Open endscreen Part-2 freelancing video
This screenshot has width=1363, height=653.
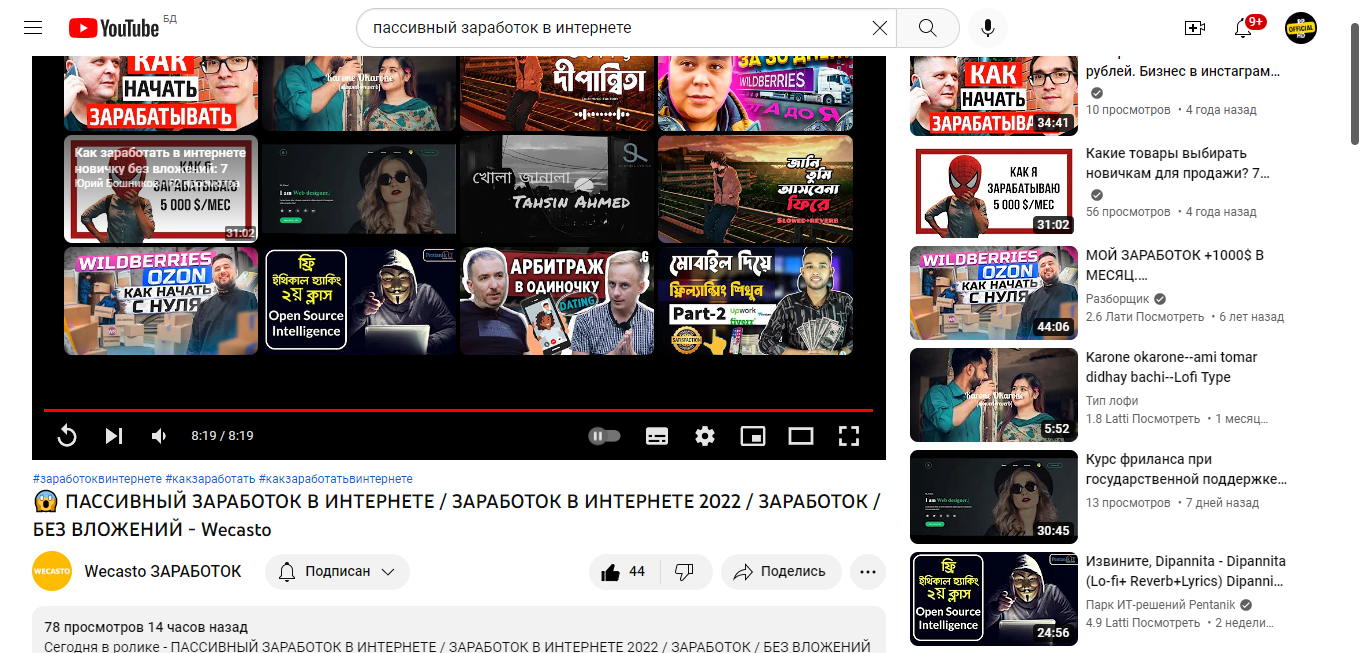pos(755,301)
